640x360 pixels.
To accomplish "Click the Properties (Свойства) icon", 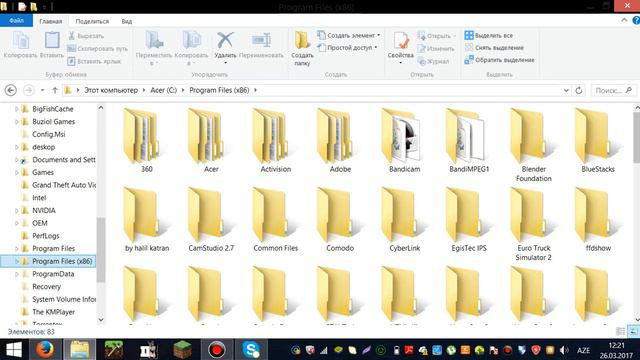I will pyautogui.click(x=401, y=41).
